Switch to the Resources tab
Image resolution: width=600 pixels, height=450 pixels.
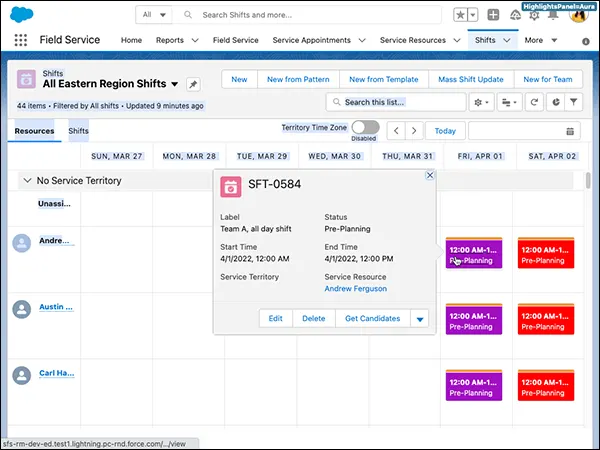click(x=34, y=131)
